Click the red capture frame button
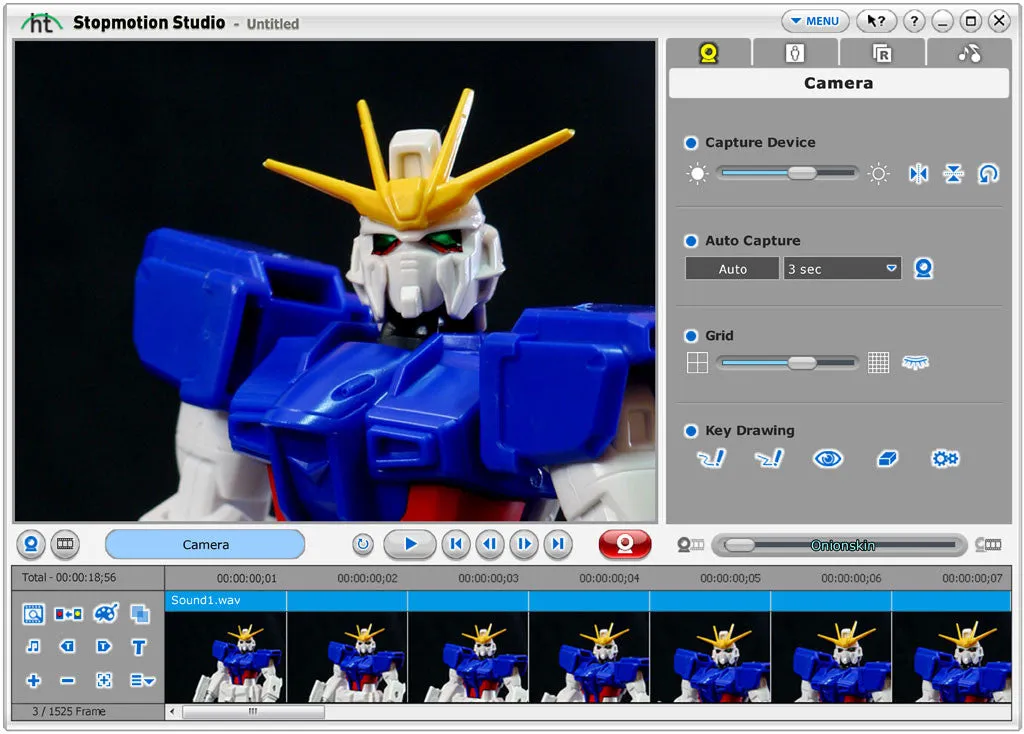 tap(625, 544)
